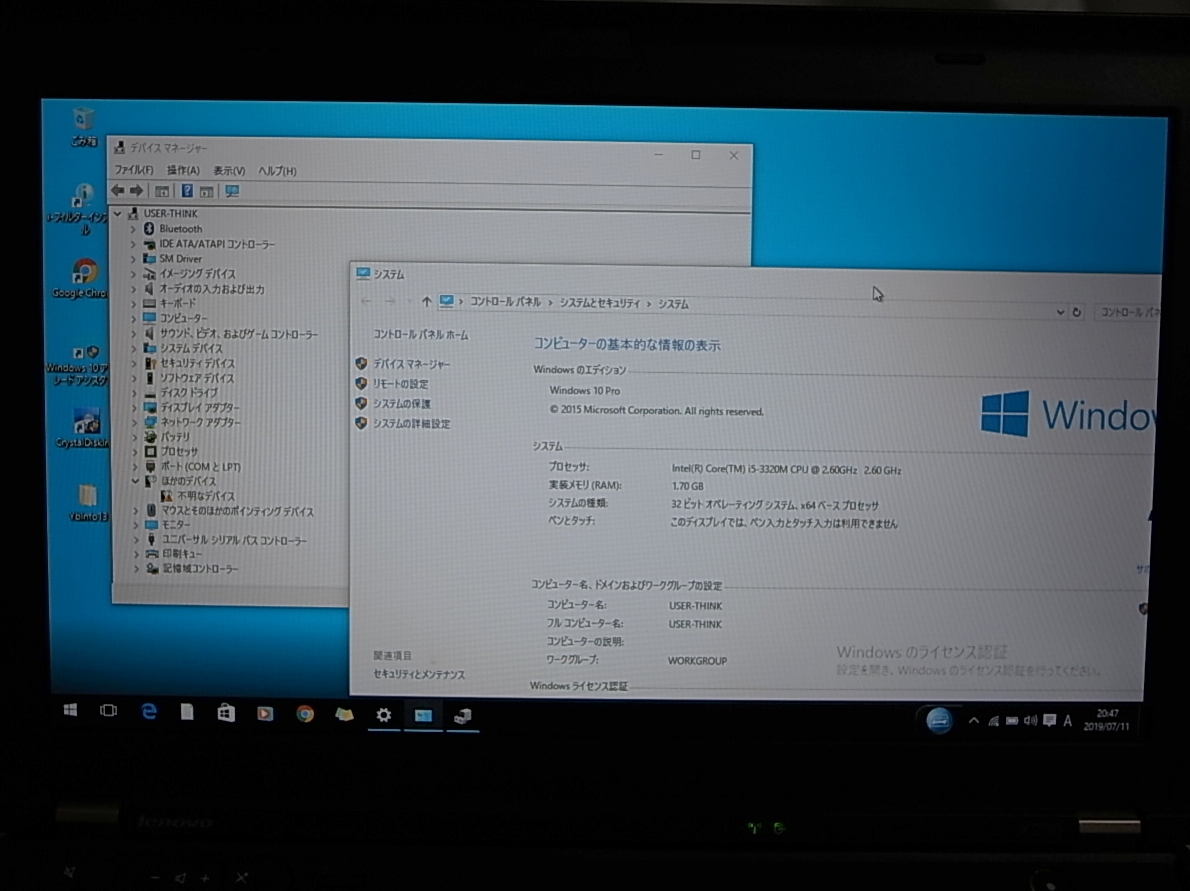Click システムとセキュリティ in the breadcrumb
The width and height of the screenshot is (1190, 891).
[600, 303]
